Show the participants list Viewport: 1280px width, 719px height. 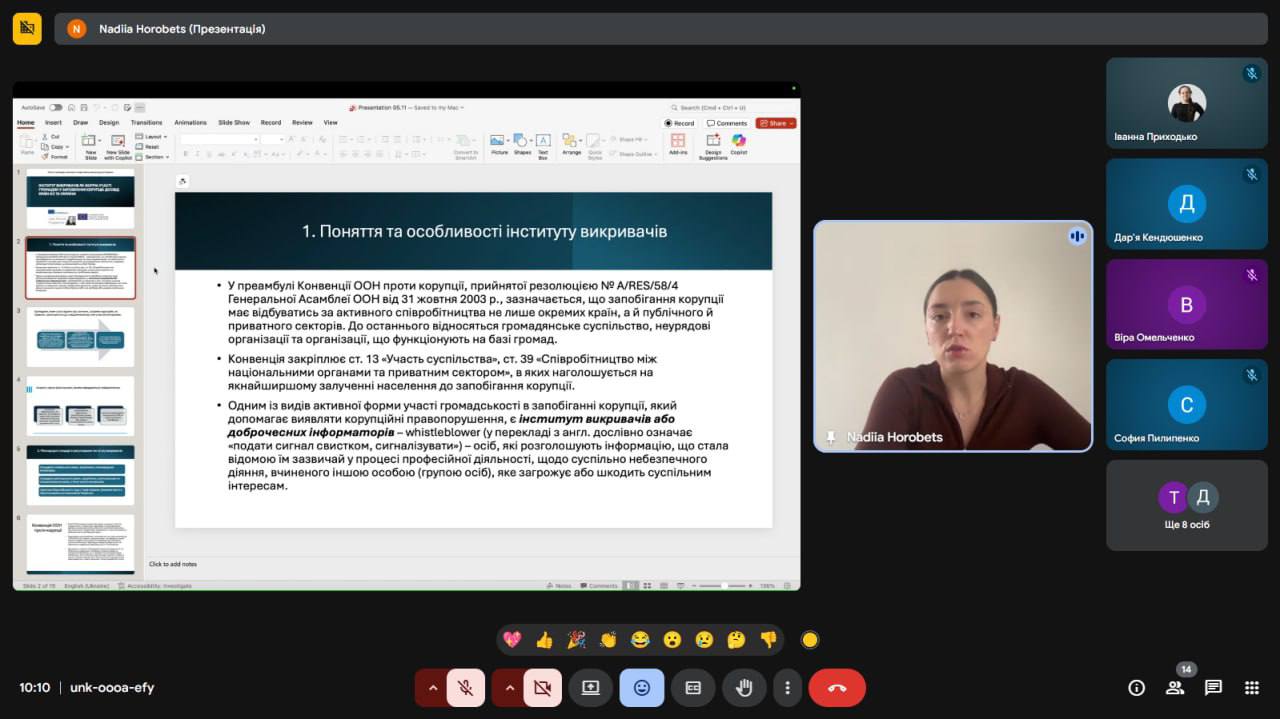pos(1175,688)
